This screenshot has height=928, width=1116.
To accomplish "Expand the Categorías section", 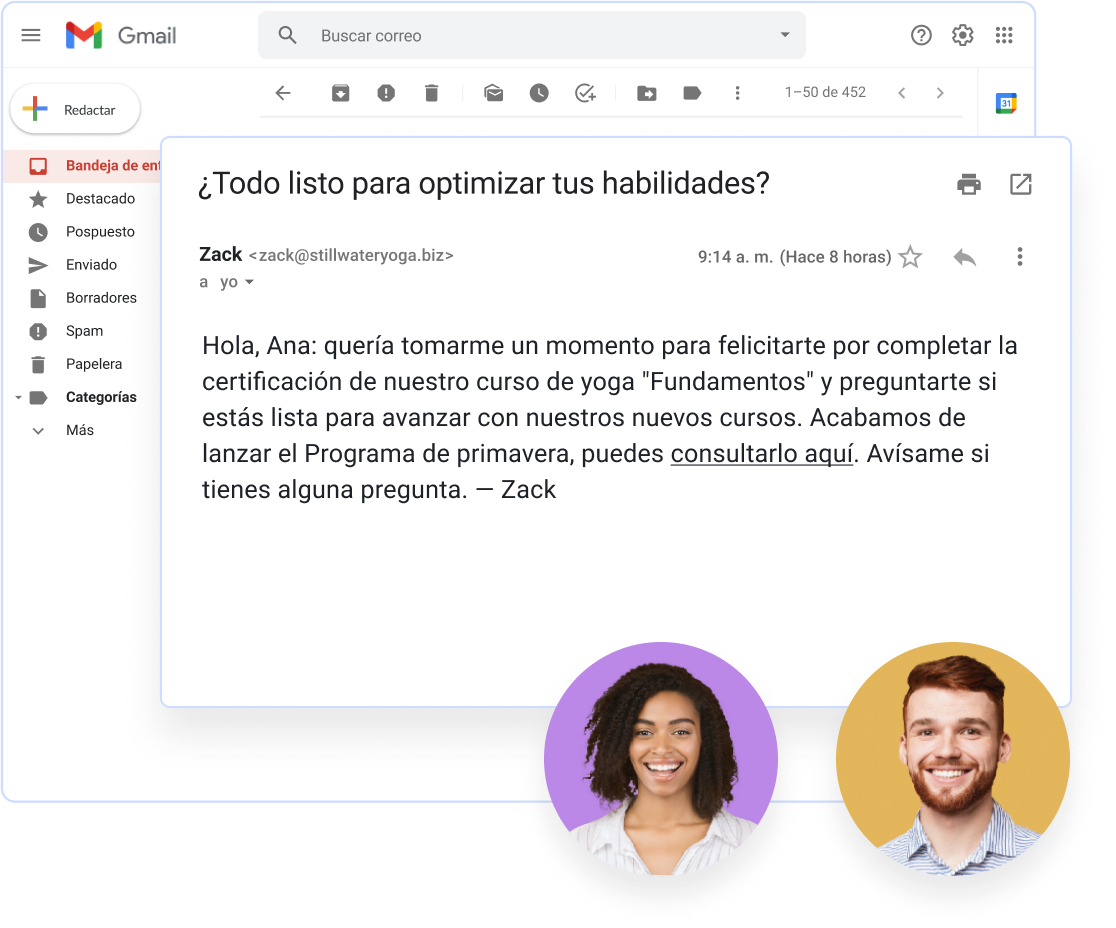I will [18, 398].
